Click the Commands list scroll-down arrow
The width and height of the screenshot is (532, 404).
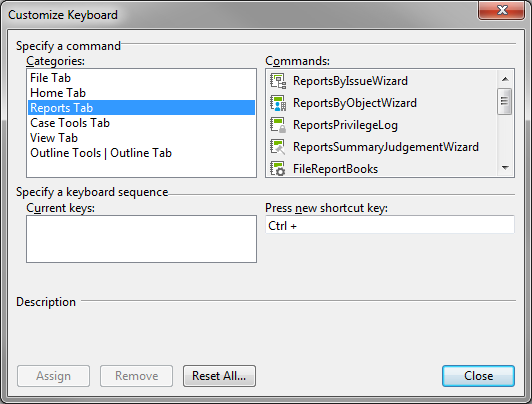tap(505, 168)
